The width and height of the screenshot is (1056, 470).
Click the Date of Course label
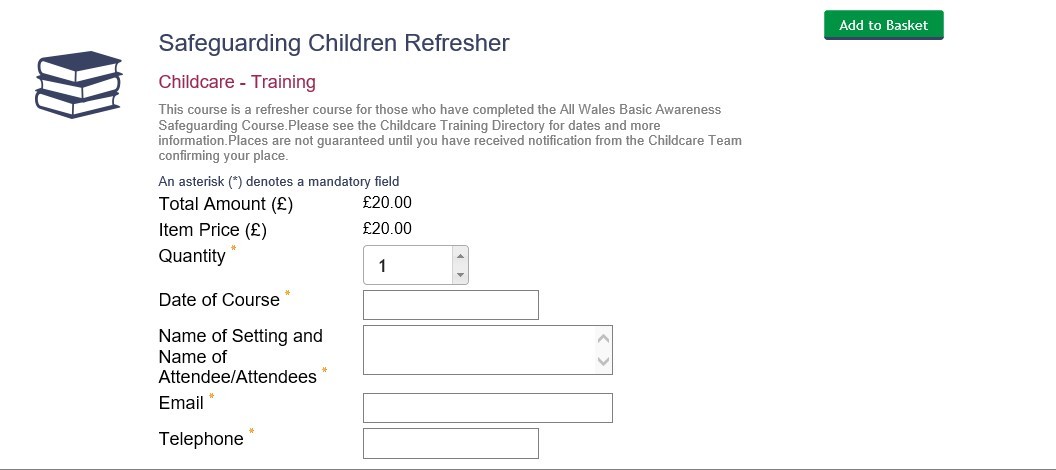coord(219,300)
